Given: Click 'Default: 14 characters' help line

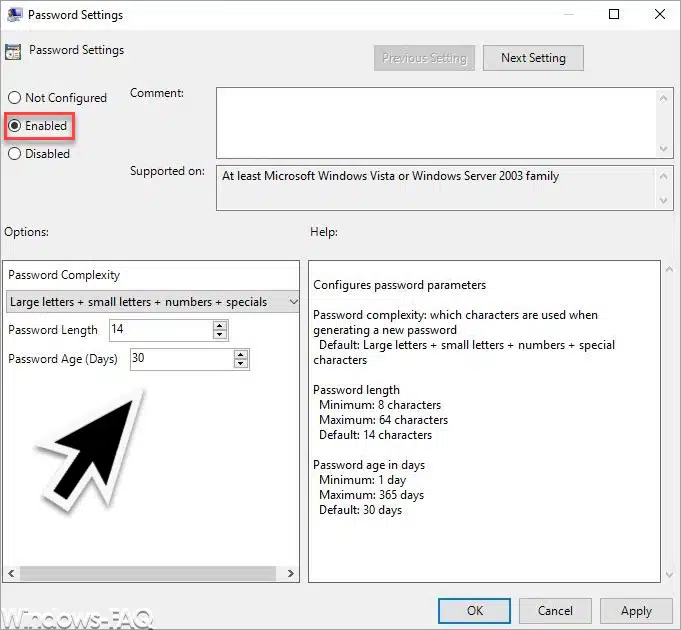Looking at the screenshot, I should click(375, 435).
